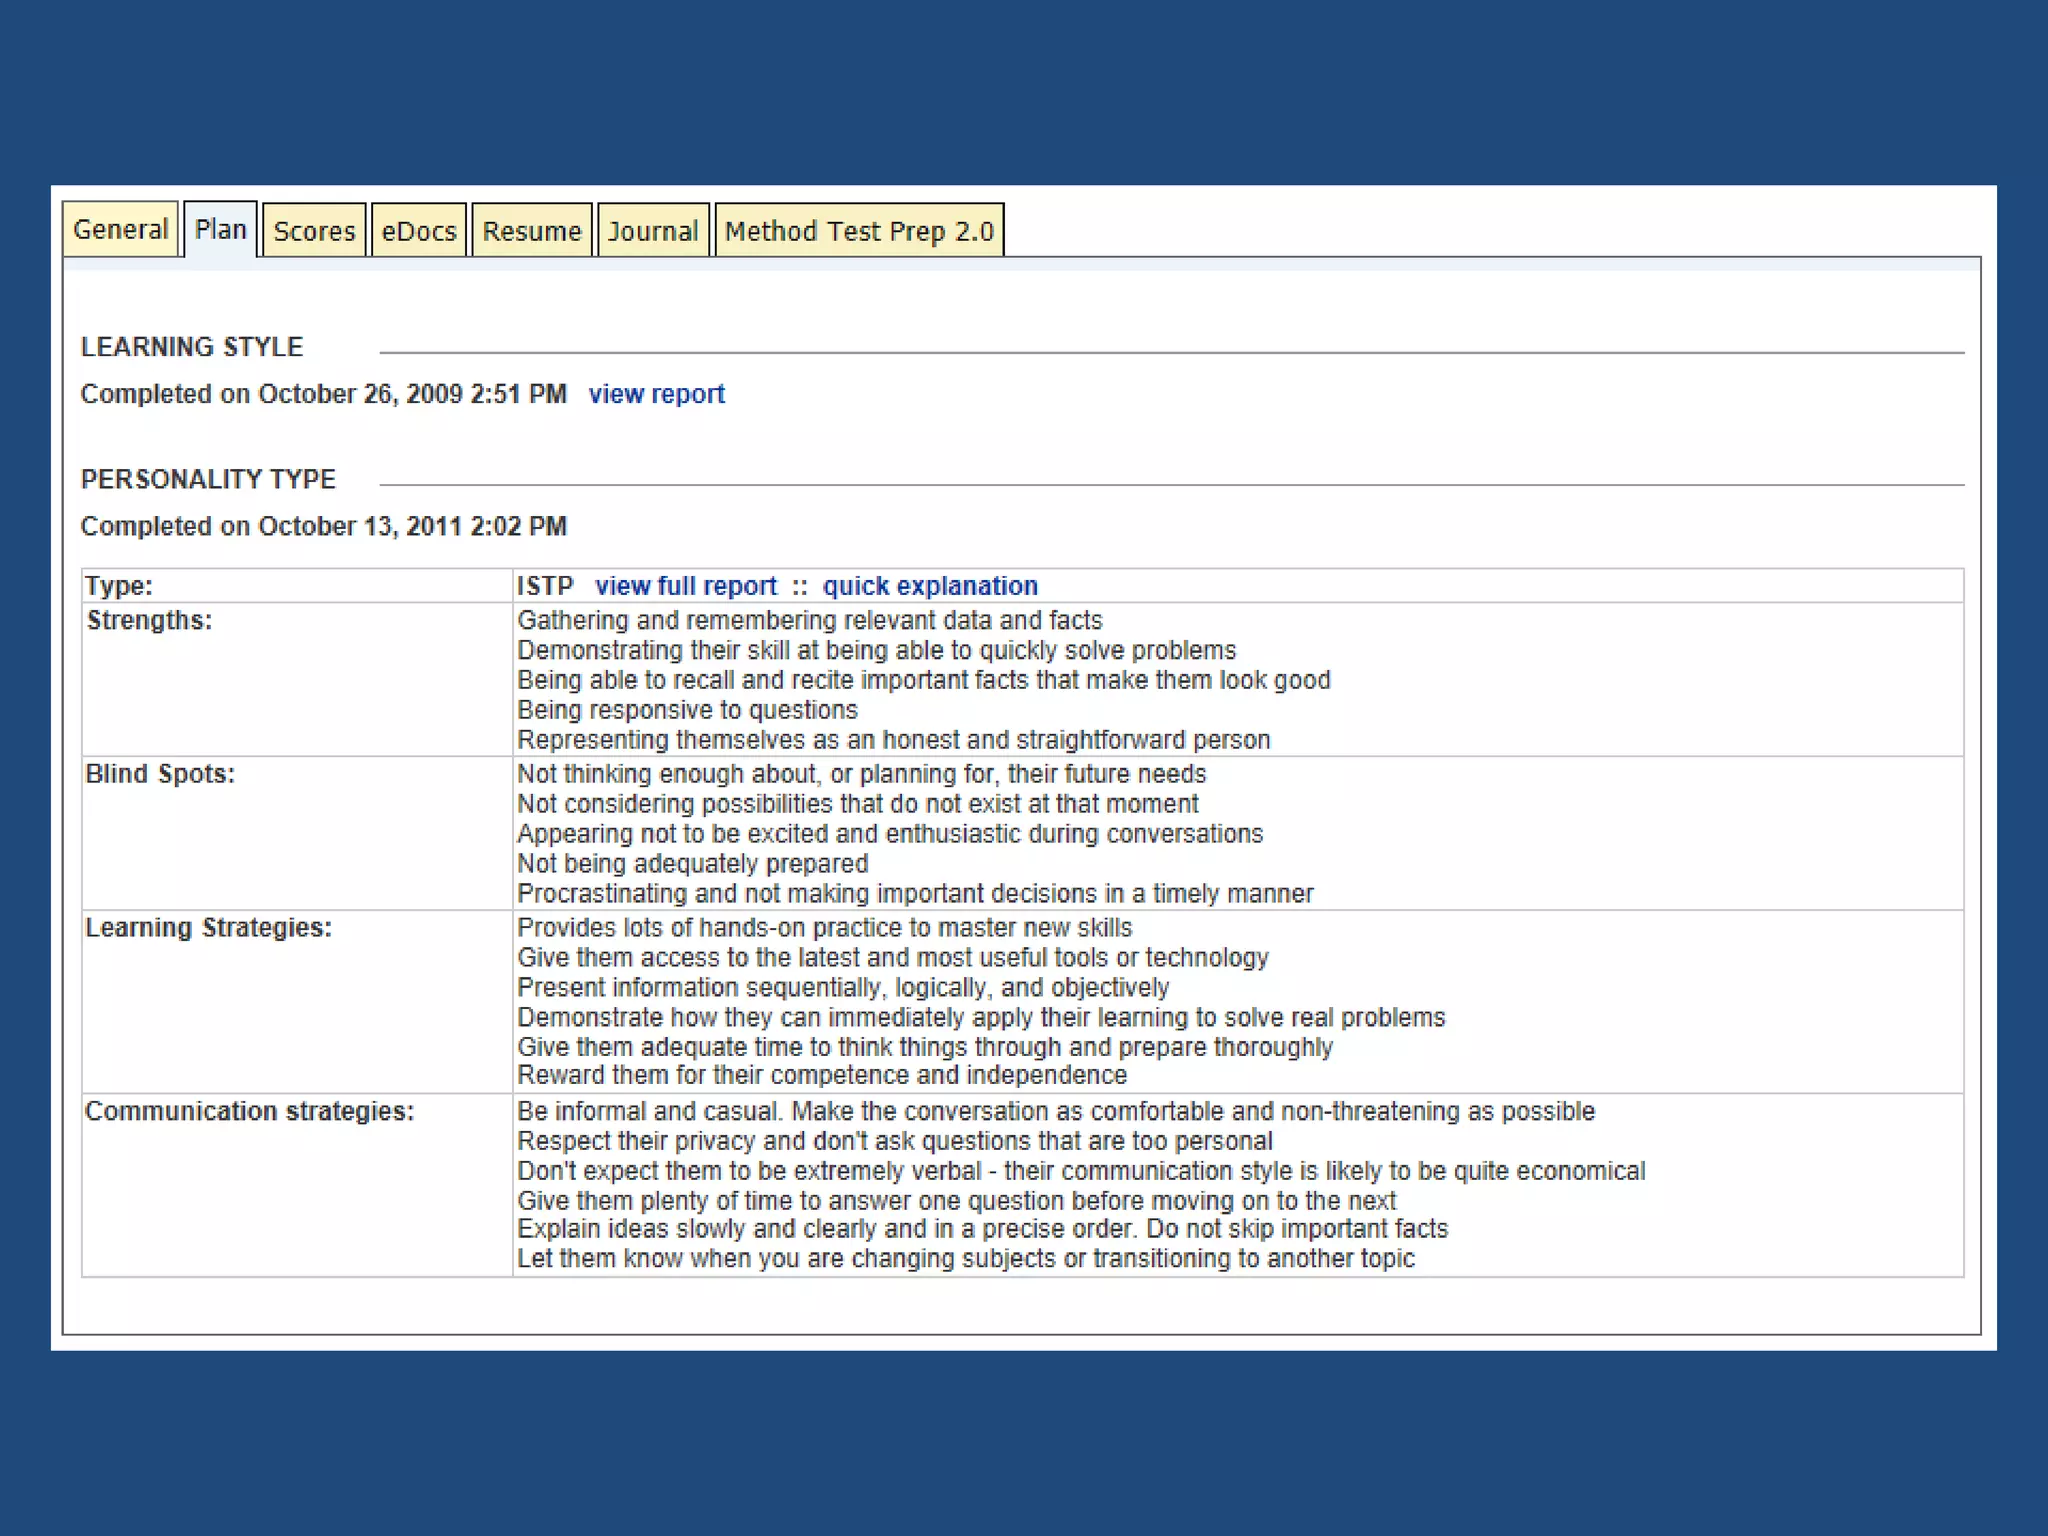Screen dimensions: 2048x1536
Task: Click the Communication strategies row label
Action: pyautogui.click(x=249, y=1111)
